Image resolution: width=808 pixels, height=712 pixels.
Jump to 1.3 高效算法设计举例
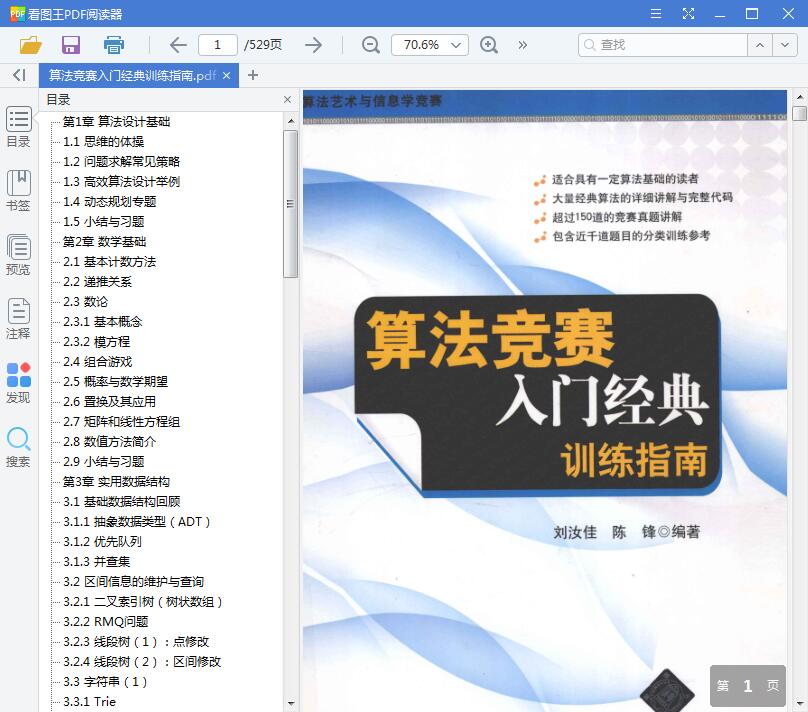pos(122,182)
